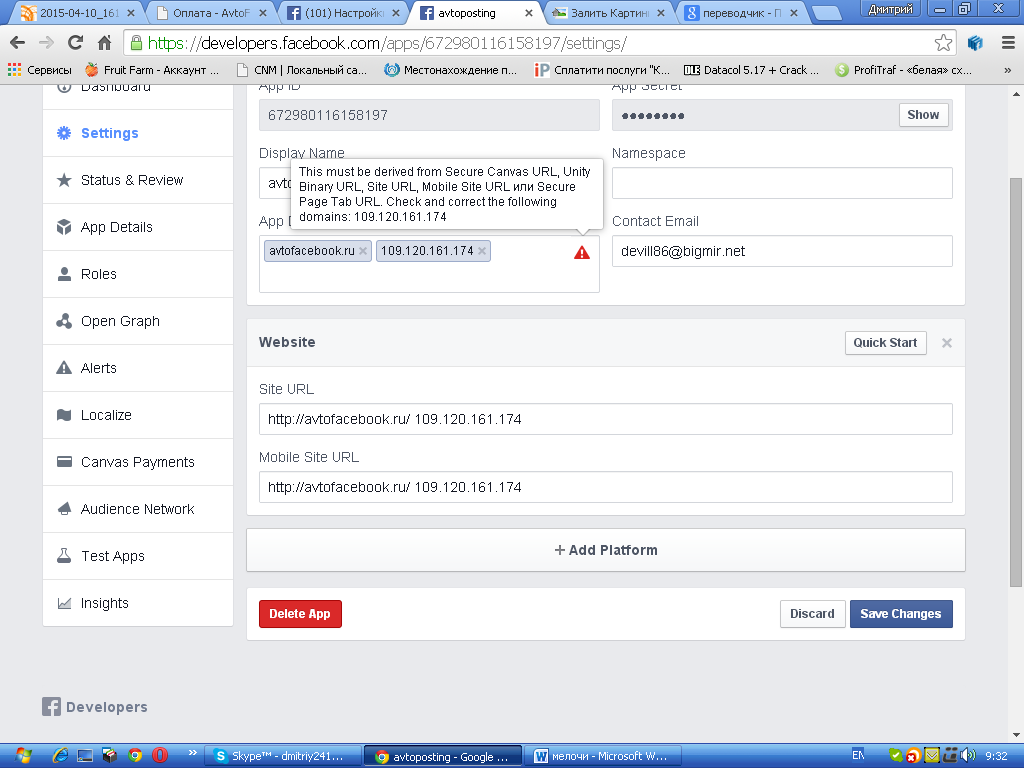
Task: Switch to (101) Настройки Facebook tab
Action: coord(344,12)
